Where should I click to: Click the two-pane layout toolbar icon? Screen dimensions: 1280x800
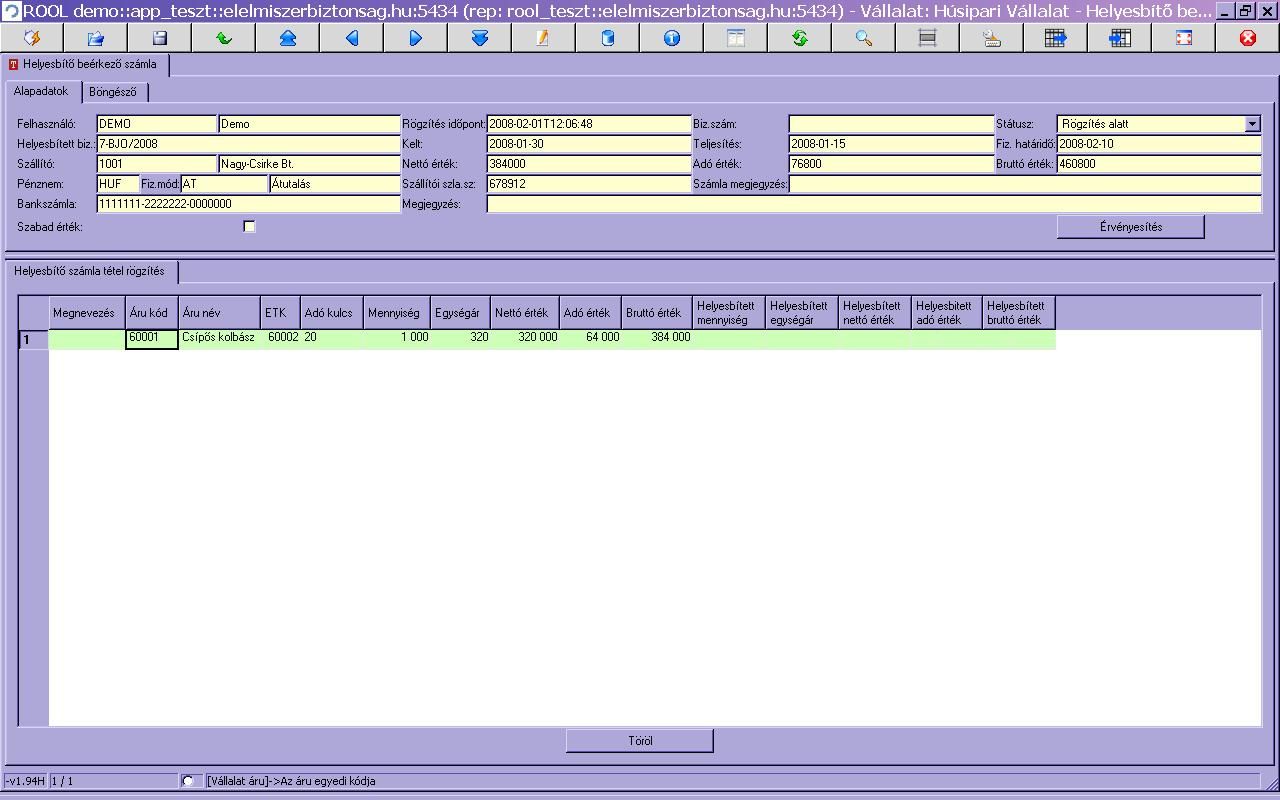[736, 38]
